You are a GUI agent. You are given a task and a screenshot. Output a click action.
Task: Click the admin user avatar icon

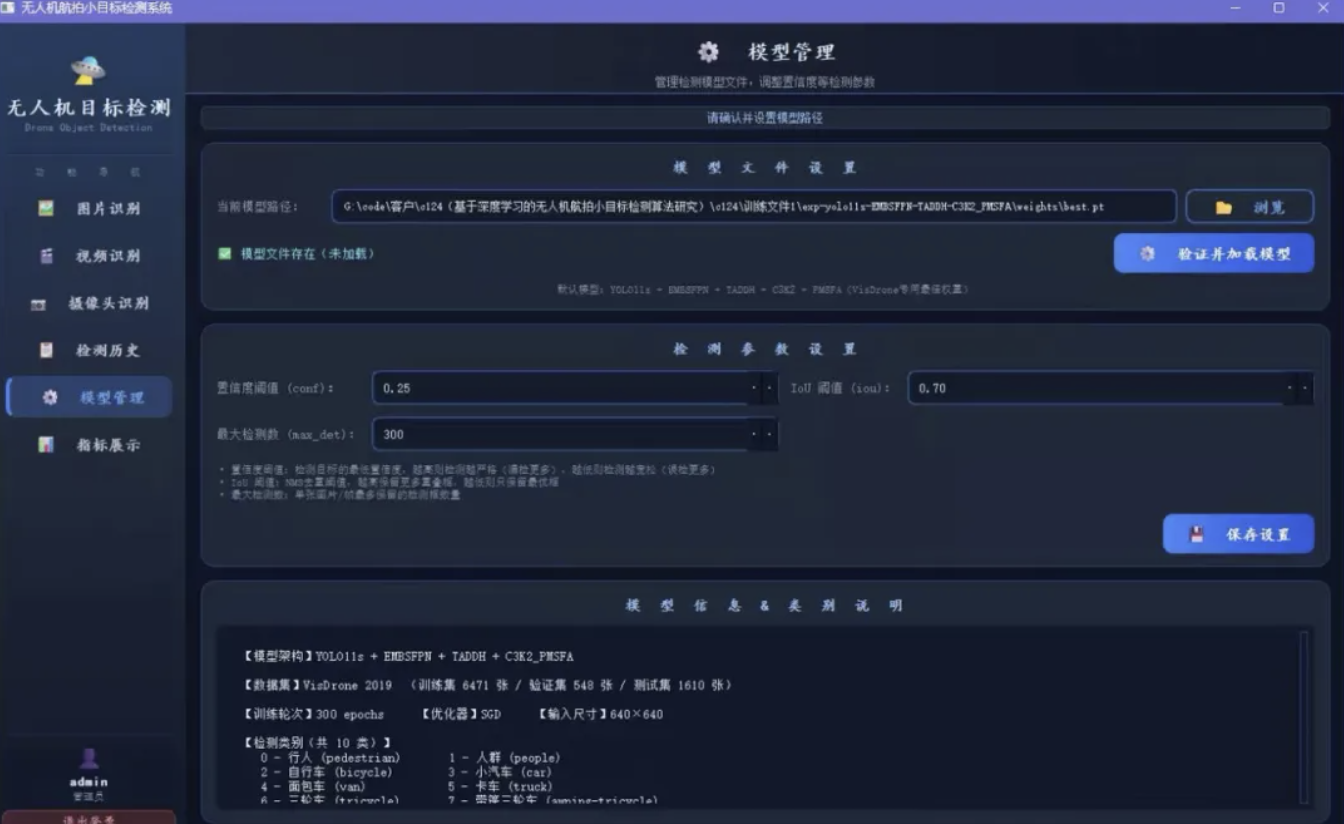pos(89,759)
